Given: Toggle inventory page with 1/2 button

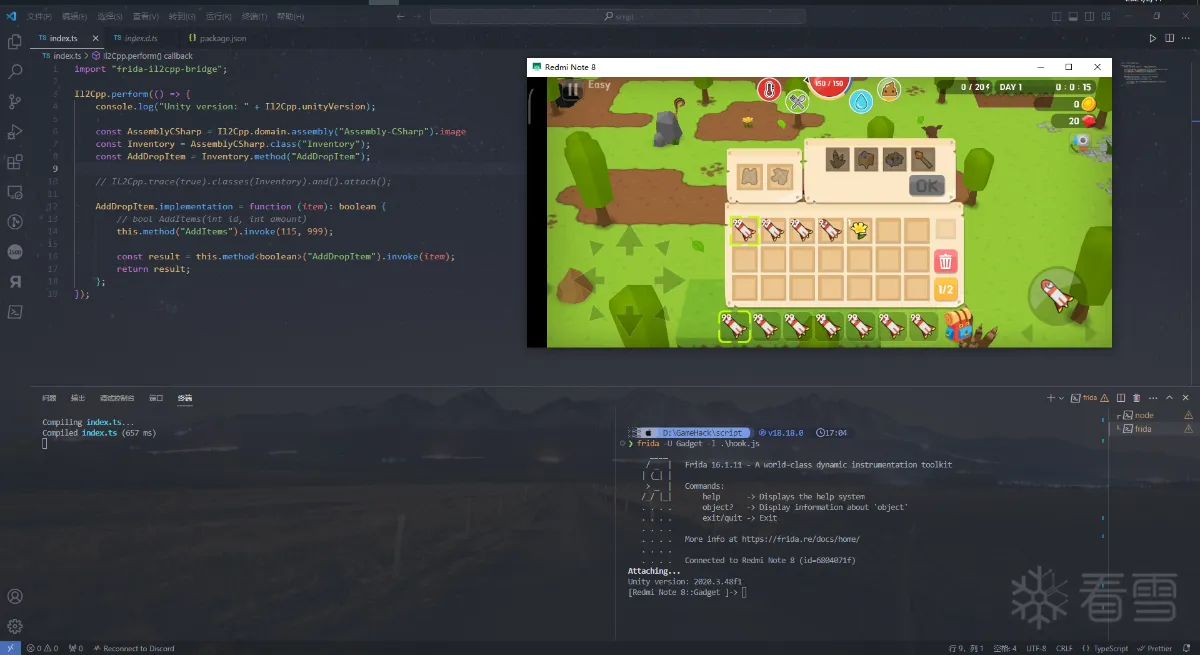Looking at the screenshot, I should (x=945, y=290).
